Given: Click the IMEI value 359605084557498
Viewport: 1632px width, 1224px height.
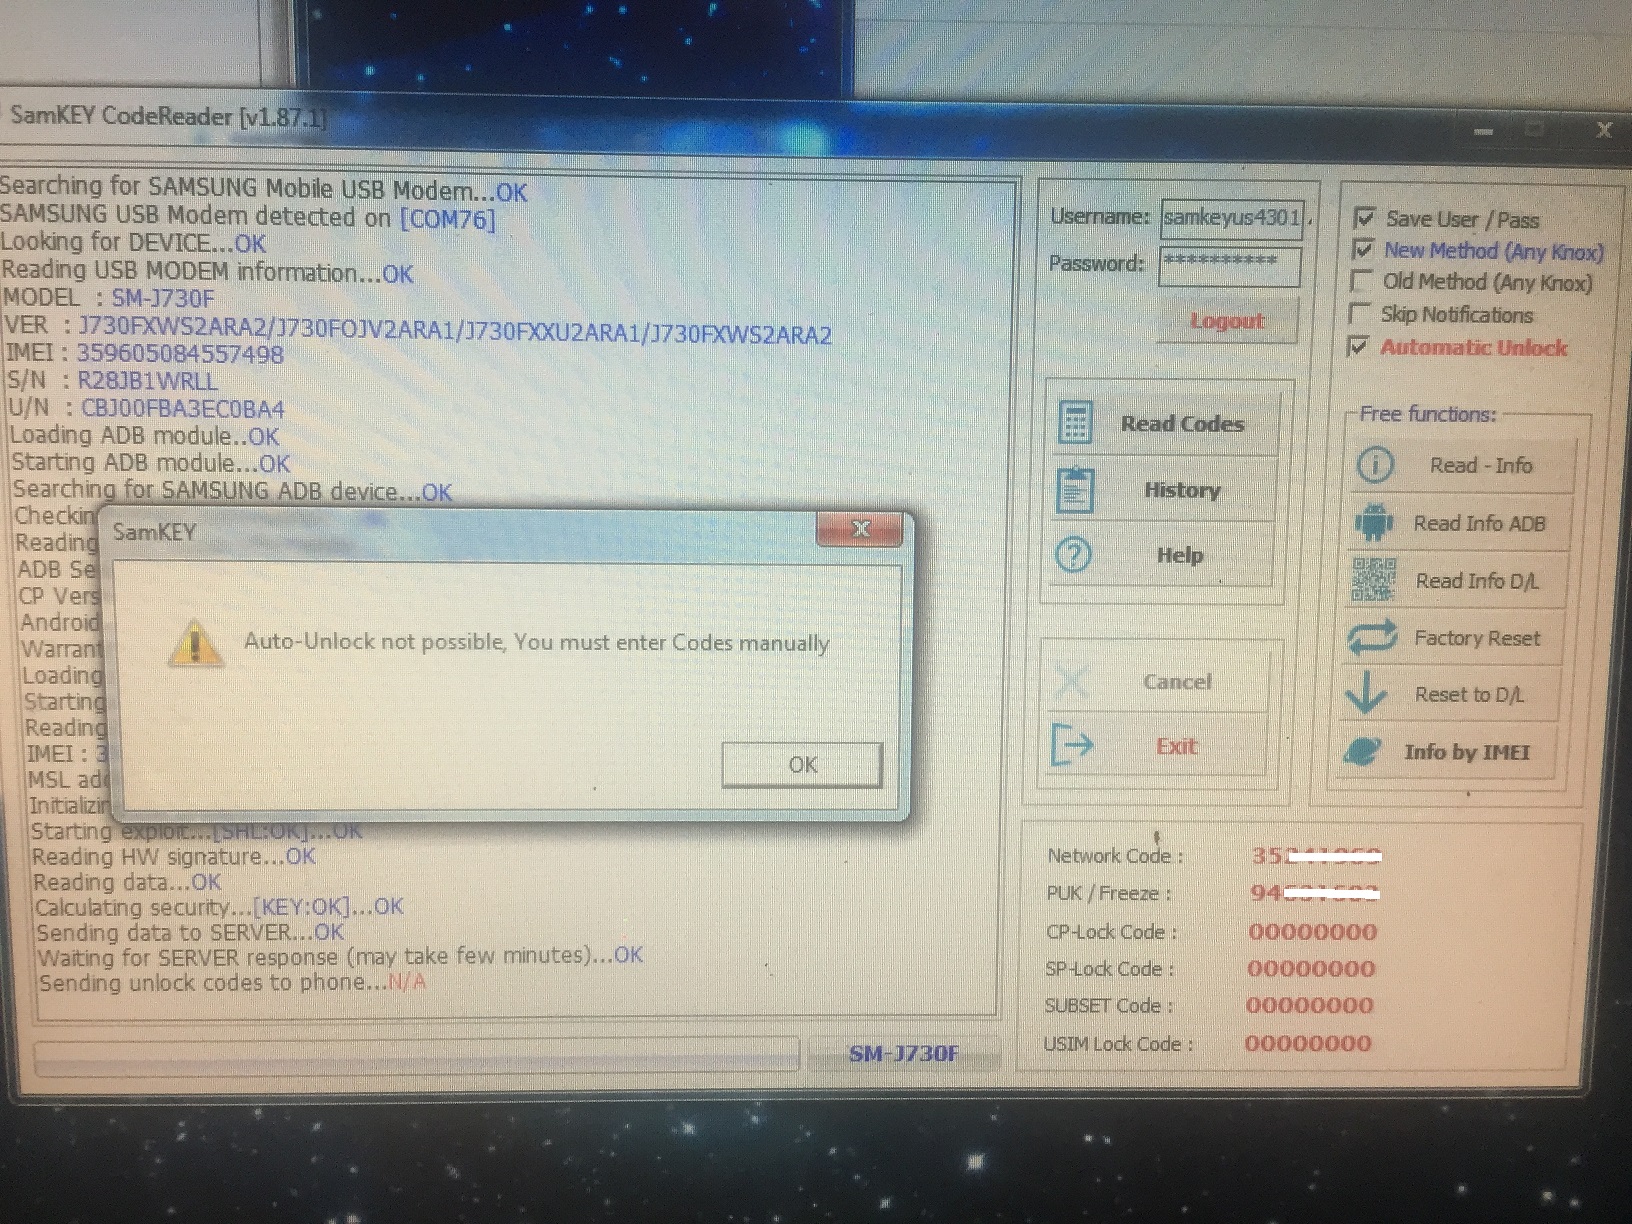Looking at the screenshot, I should coord(180,354).
